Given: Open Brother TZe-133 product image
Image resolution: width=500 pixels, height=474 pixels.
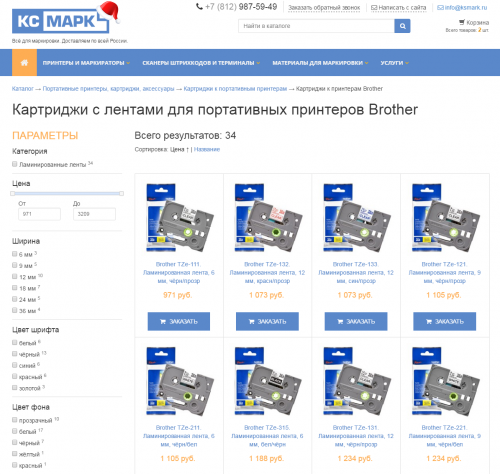Looking at the screenshot, I should (356, 217).
